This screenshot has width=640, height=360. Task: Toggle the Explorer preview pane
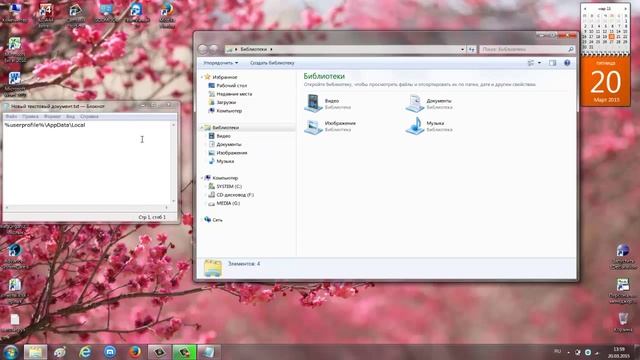(552, 63)
